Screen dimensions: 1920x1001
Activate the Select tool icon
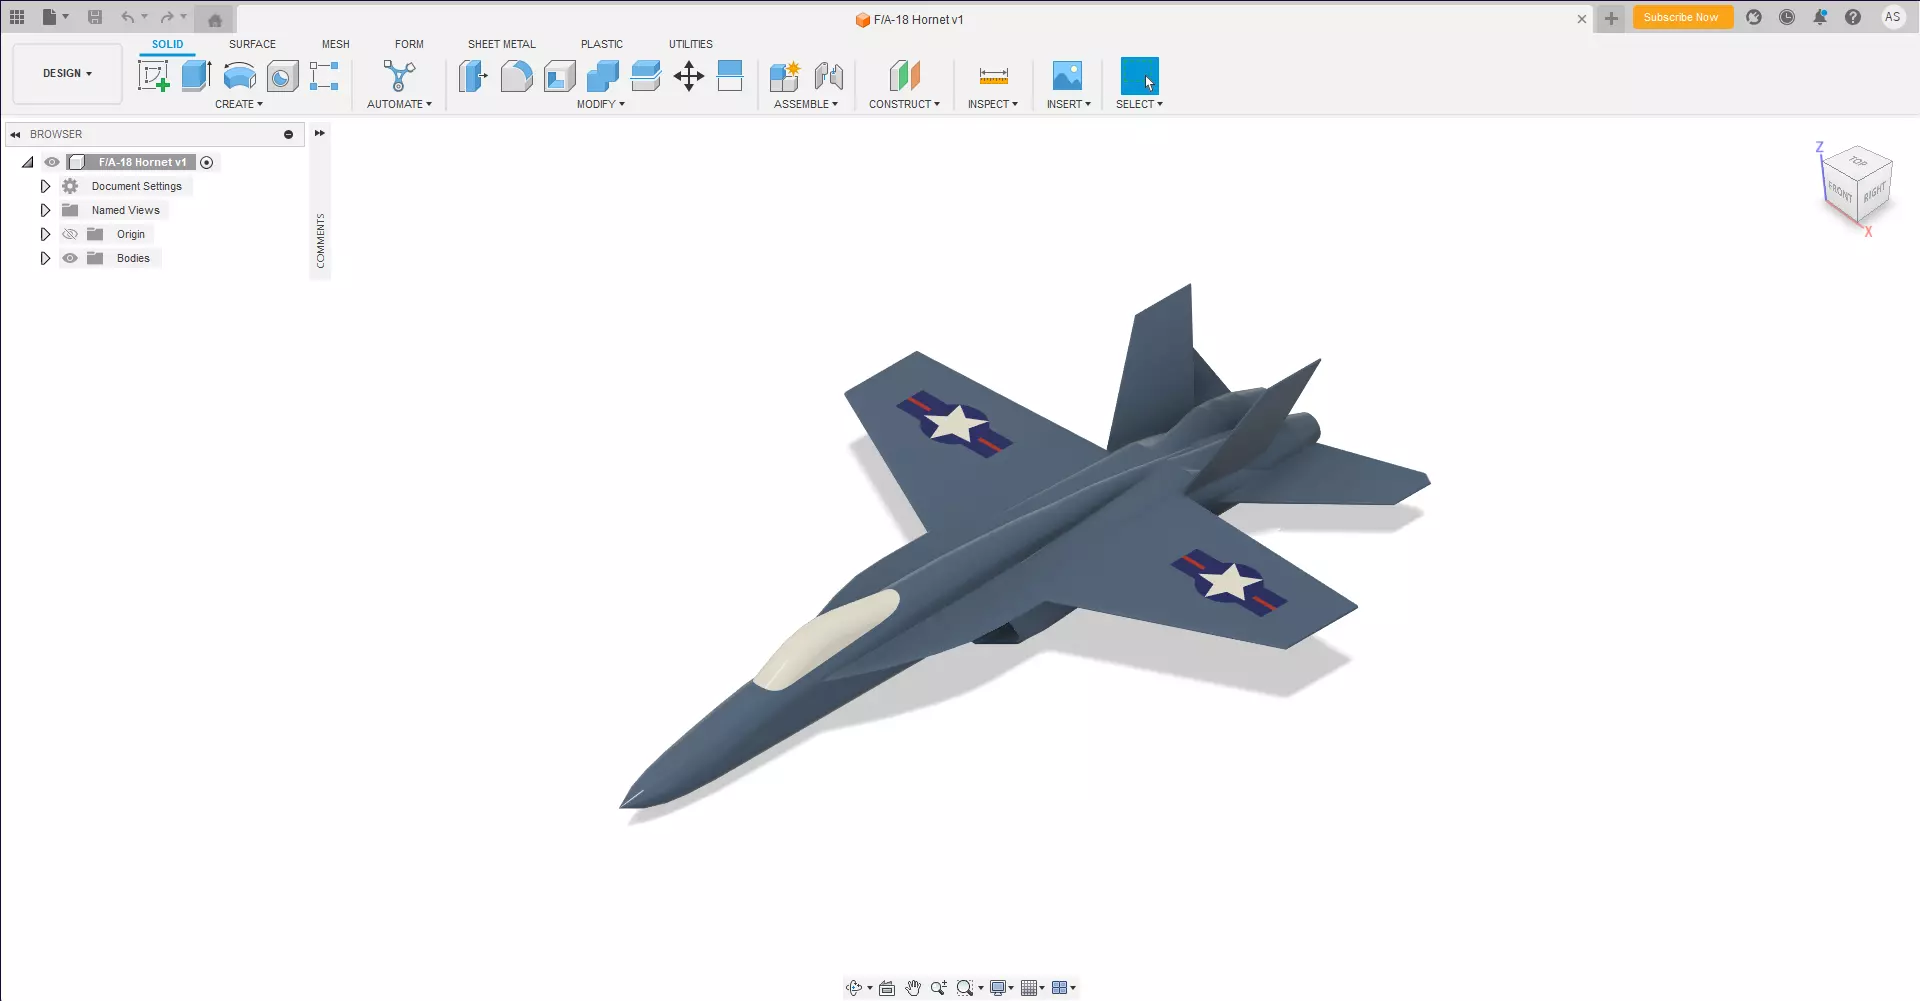[x=1139, y=76]
